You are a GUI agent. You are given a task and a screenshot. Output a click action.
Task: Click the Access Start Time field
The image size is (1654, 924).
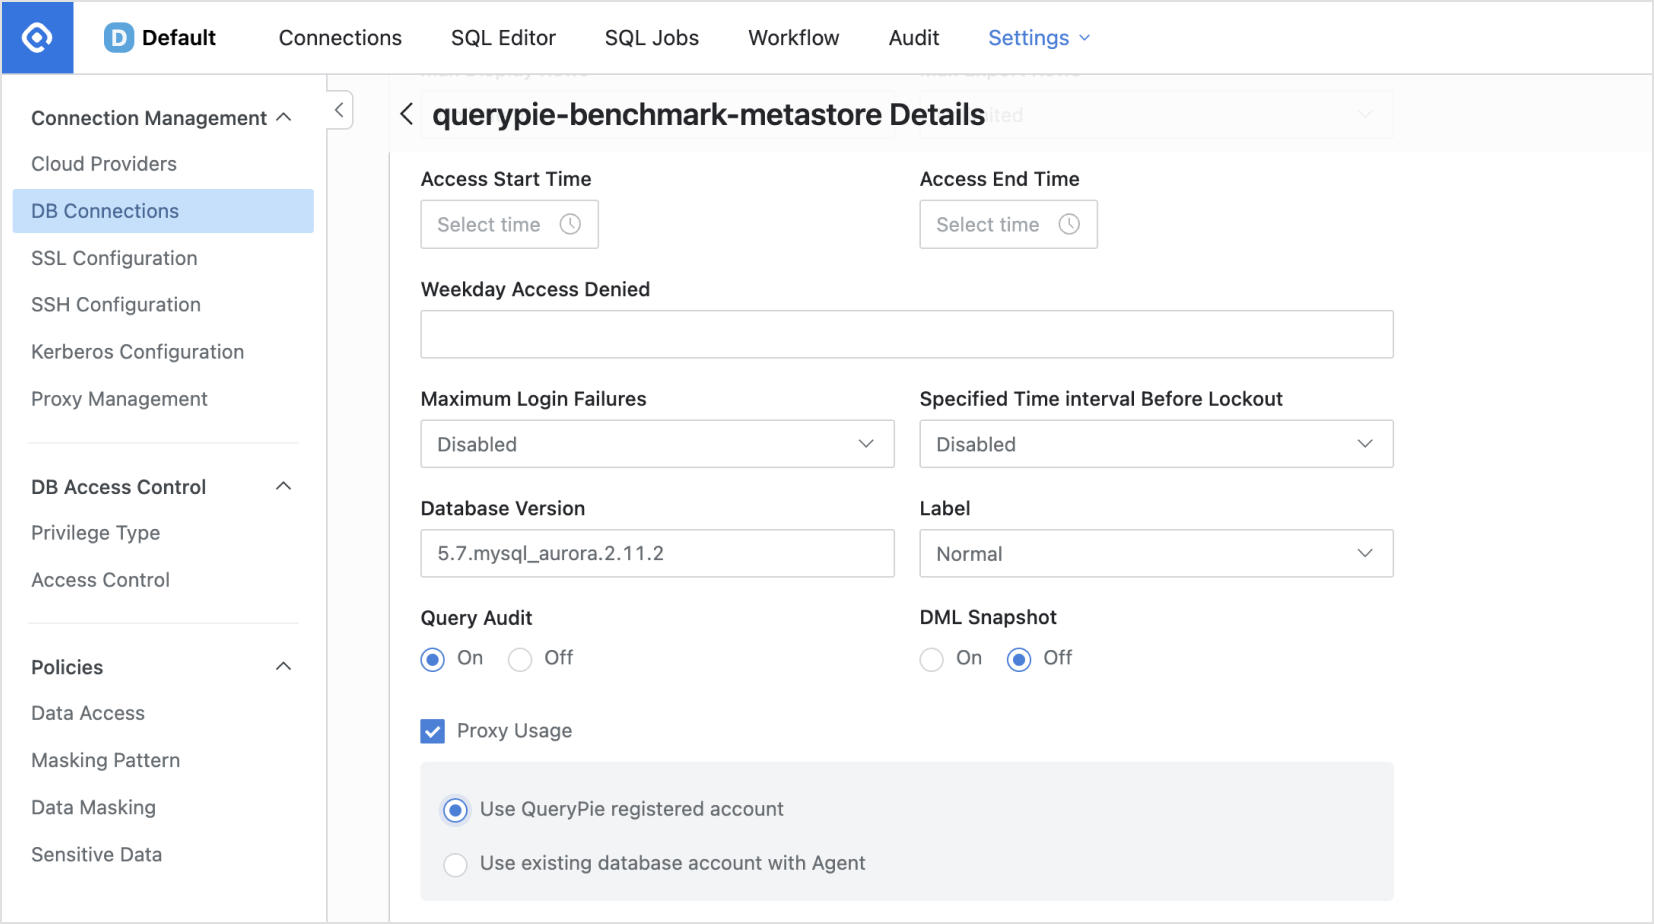point(509,224)
